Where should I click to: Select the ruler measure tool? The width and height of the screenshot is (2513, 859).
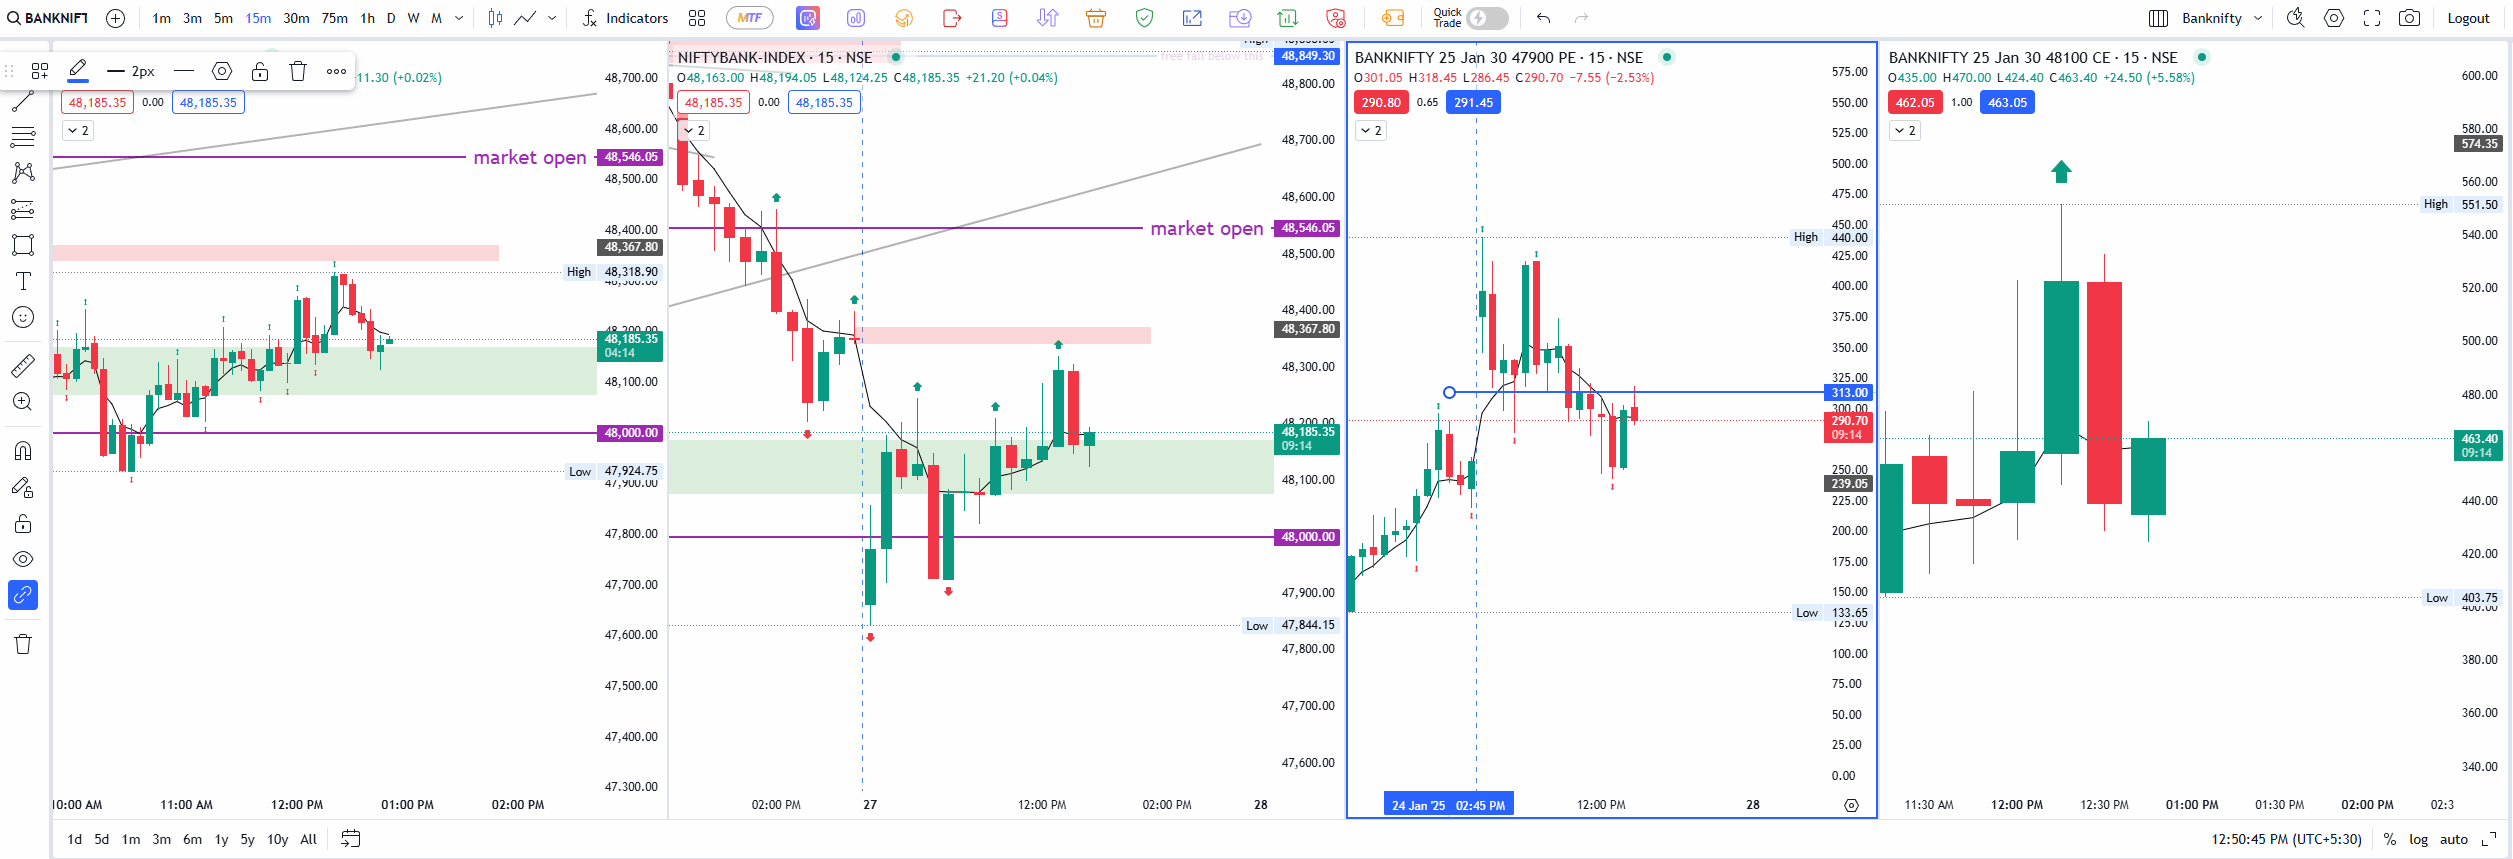[23, 366]
